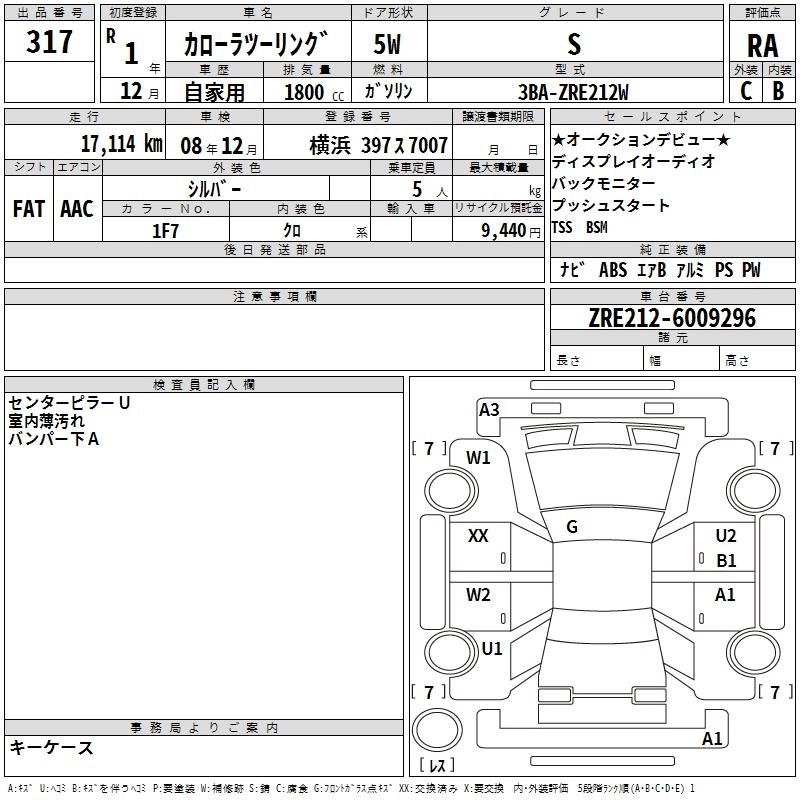This screenshot has width=800, height=800.
Task: Select the W2 mark on the car diagram
Action: click(x=478, y=595)
